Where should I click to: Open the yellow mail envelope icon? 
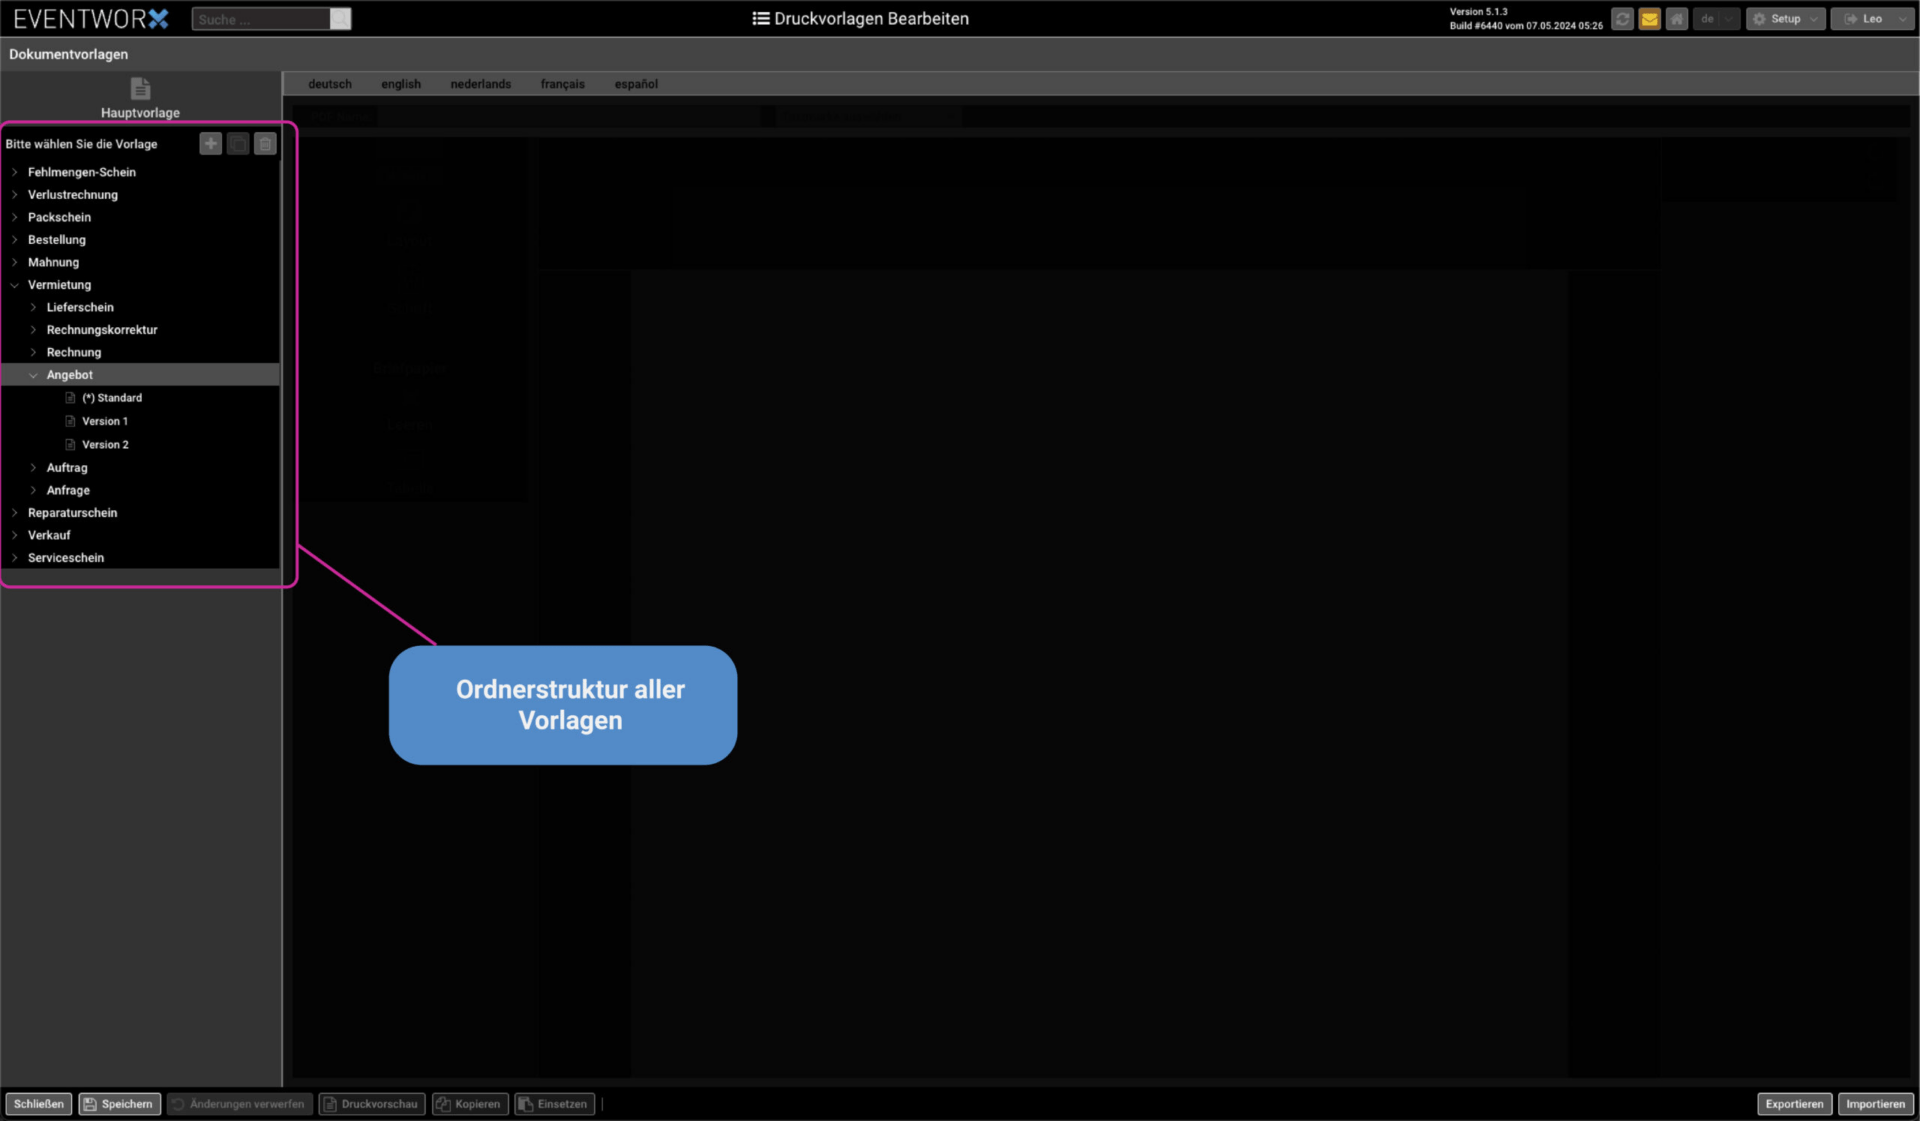pyautogui.click(x=1650, y=19)
